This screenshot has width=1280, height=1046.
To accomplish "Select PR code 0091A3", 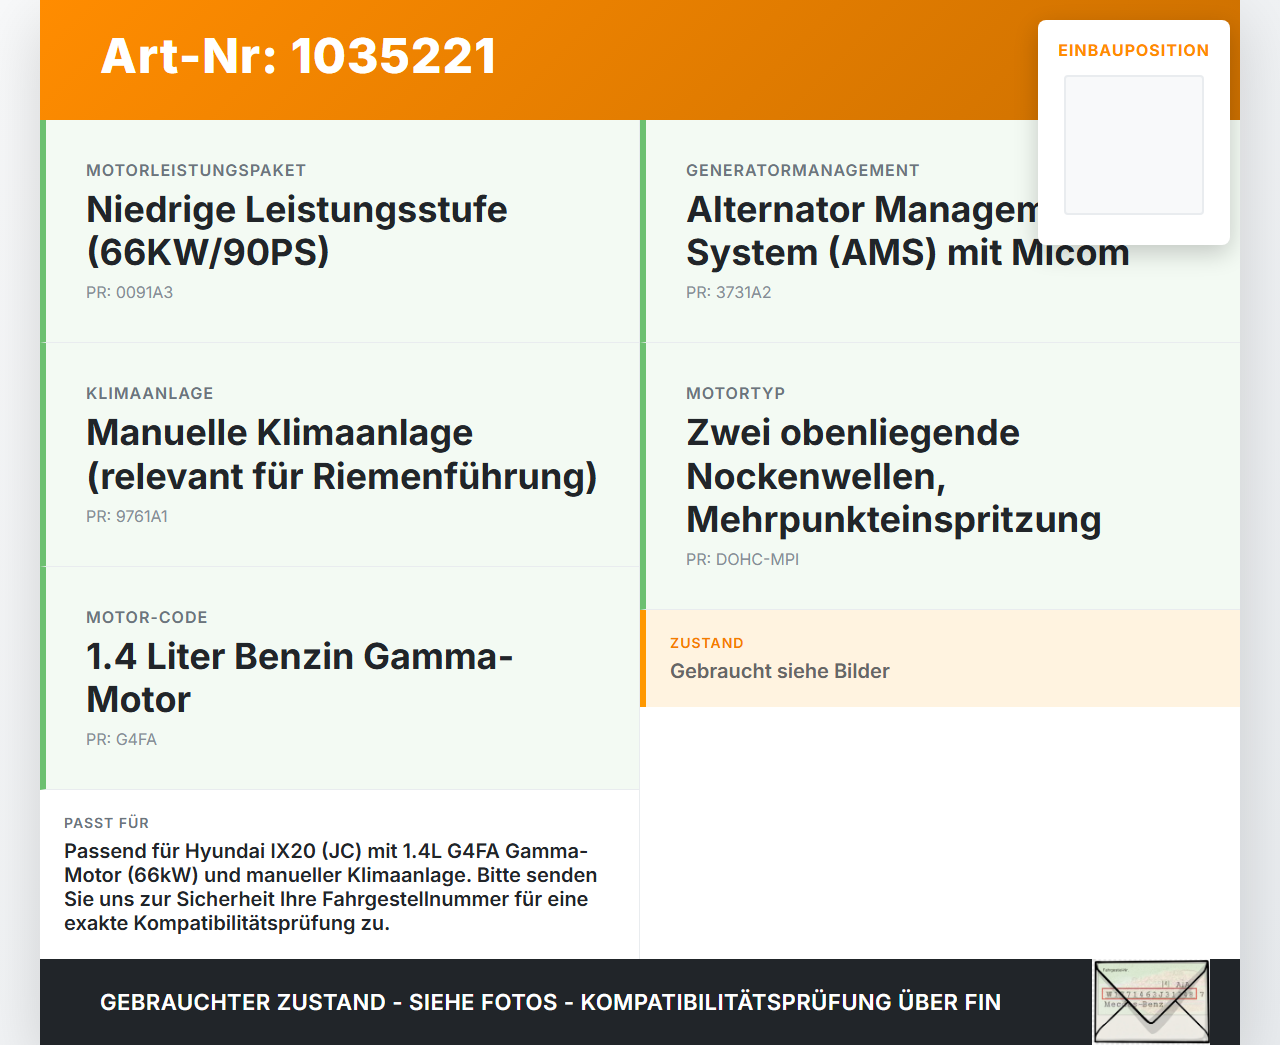I will click(x=129, y=293).
